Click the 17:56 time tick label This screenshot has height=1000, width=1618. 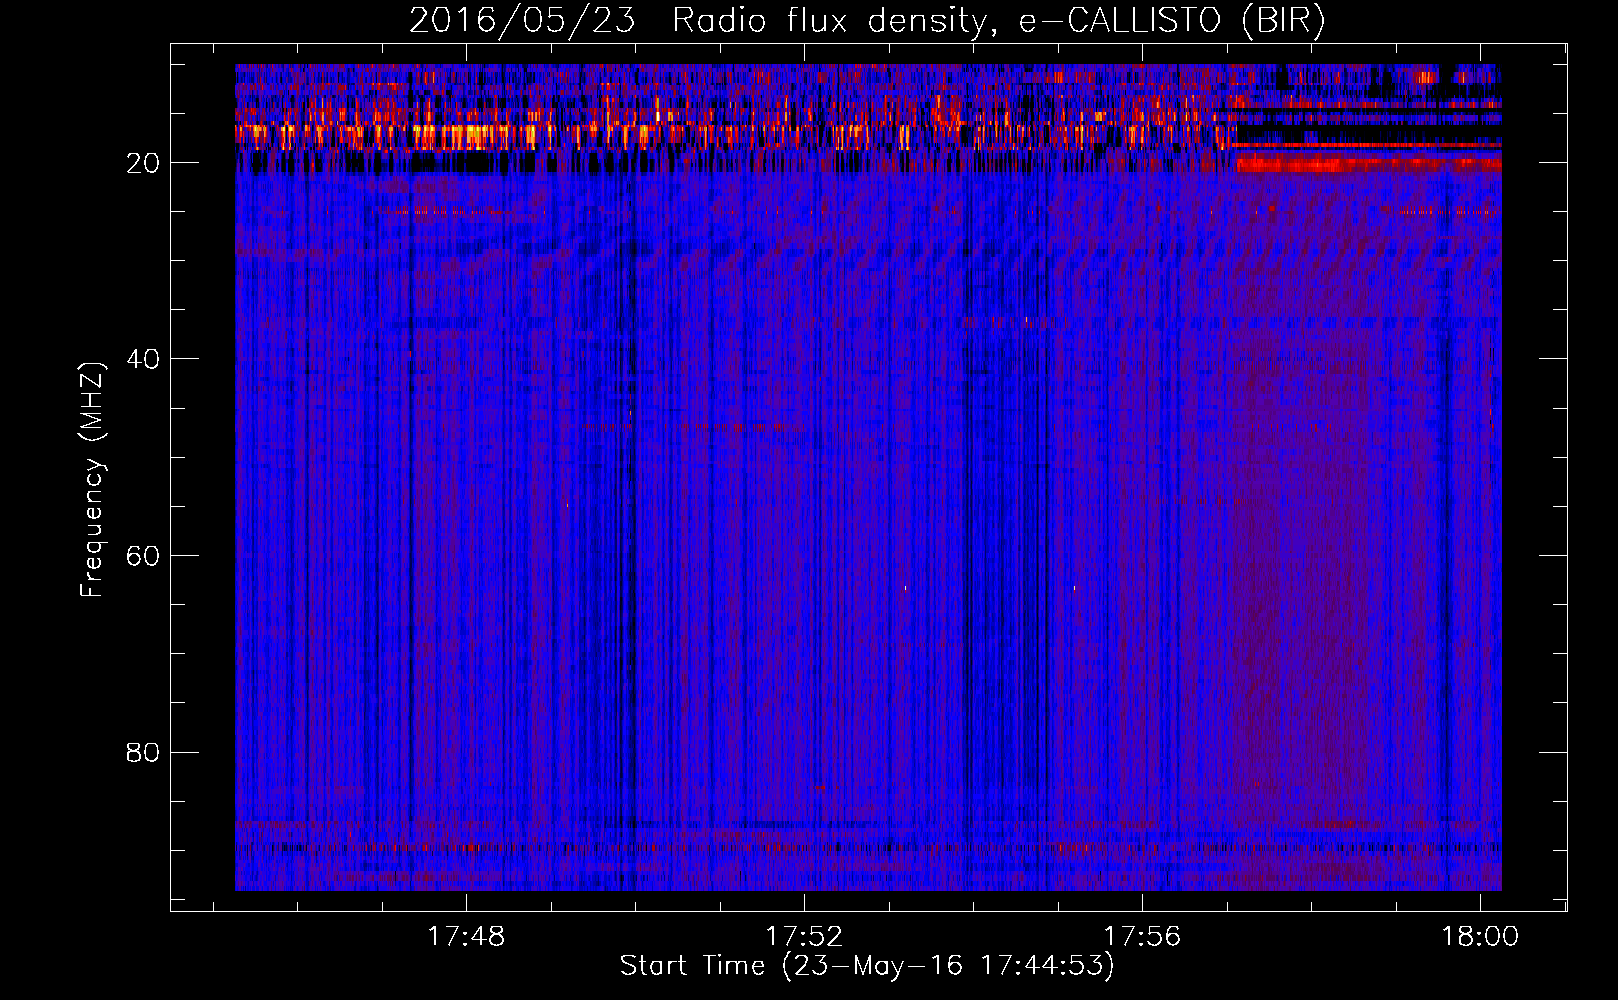[x=1142, y=937]
